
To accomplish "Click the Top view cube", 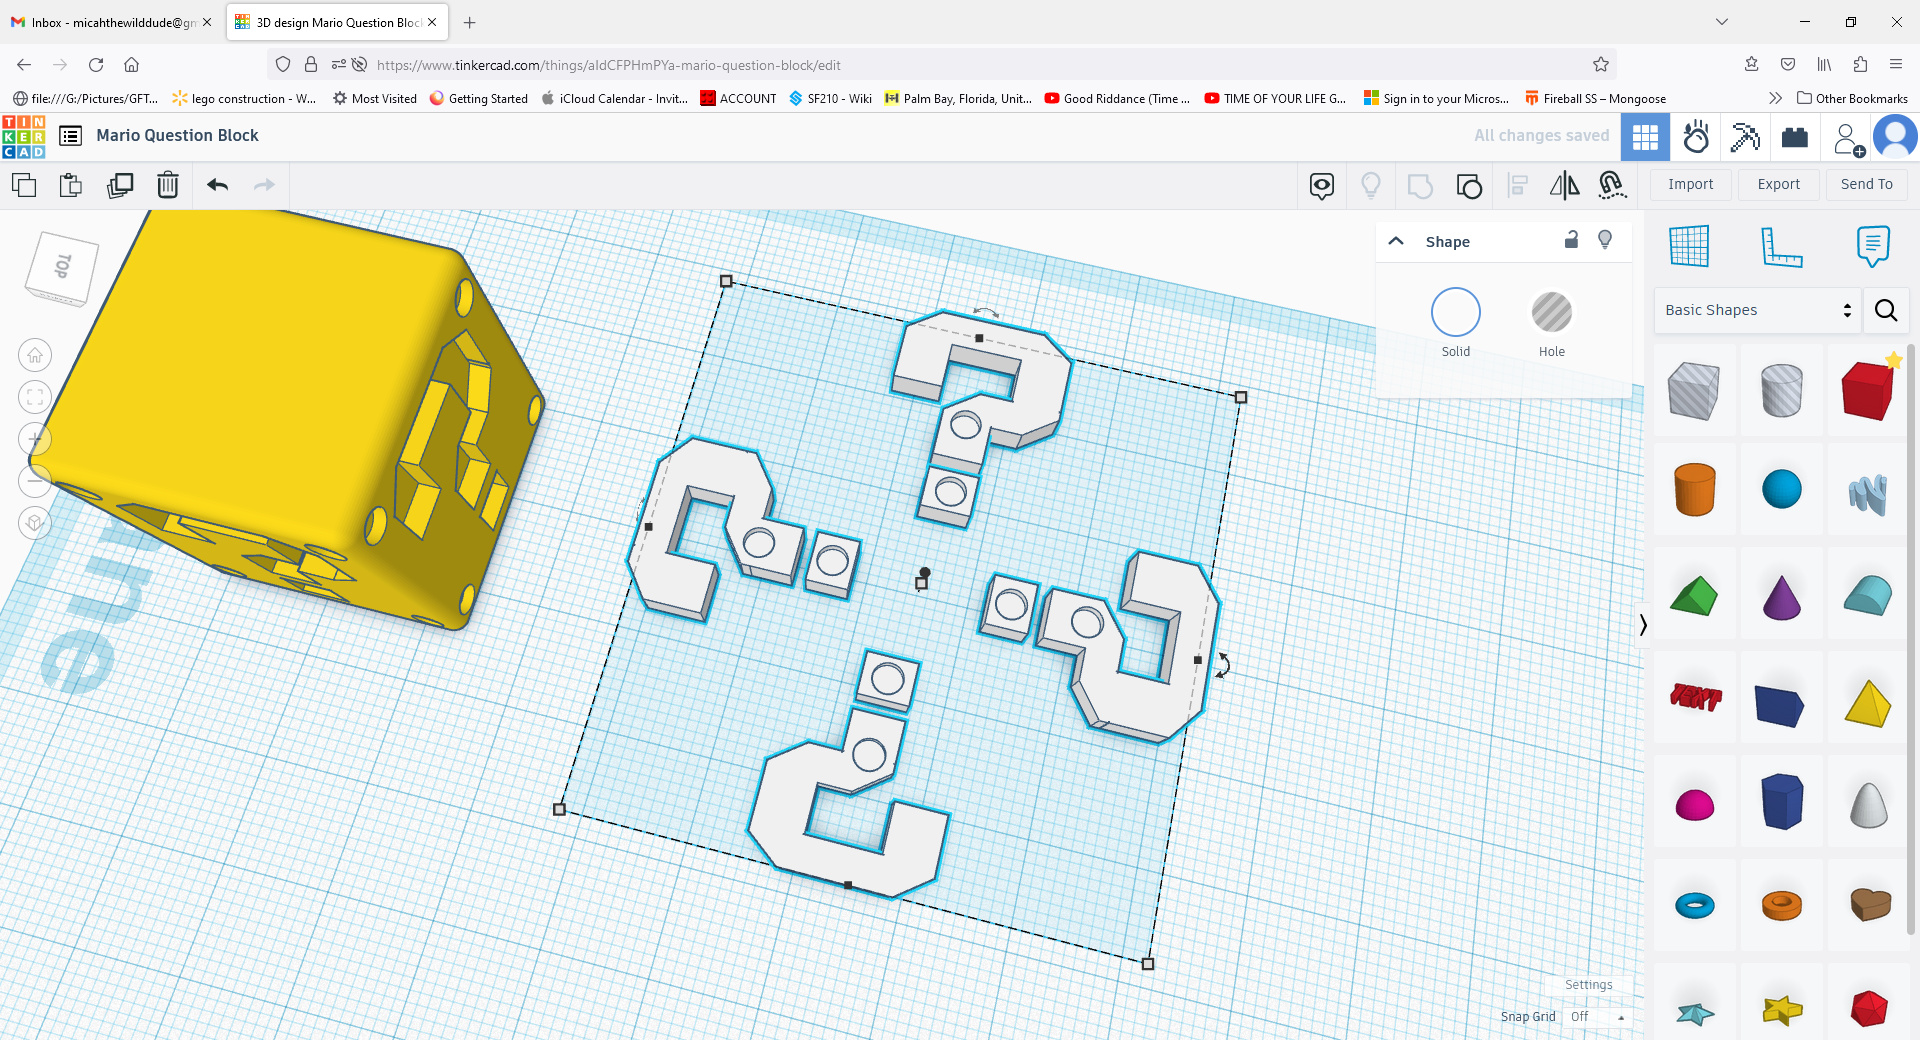I will point(62,268).
